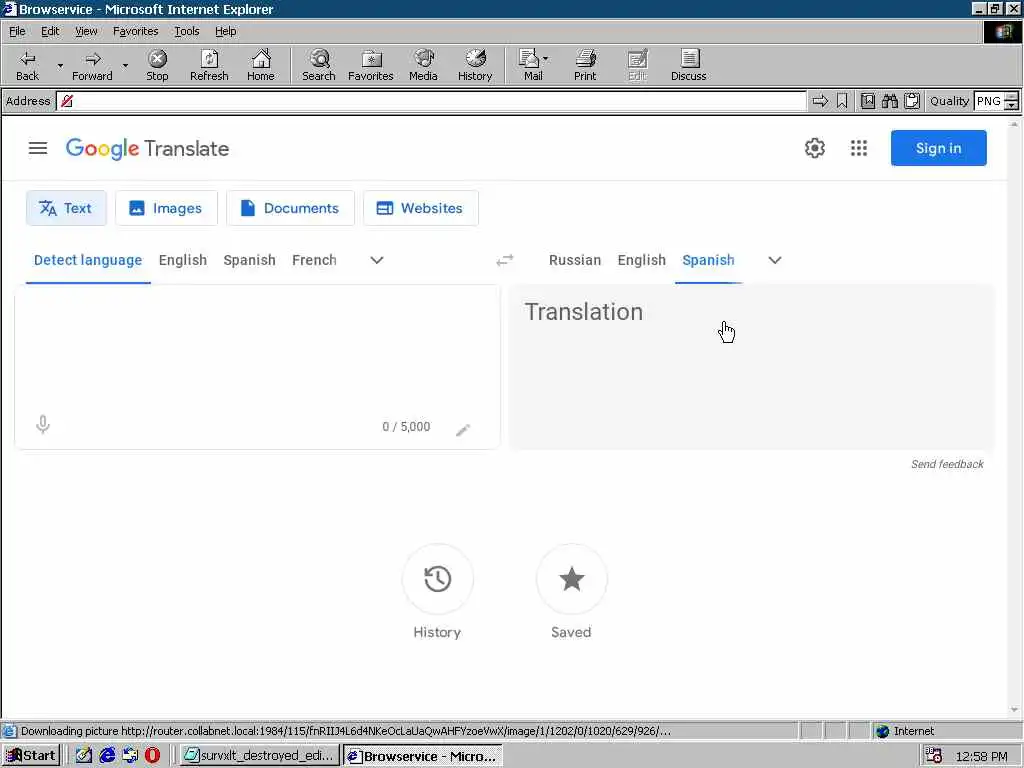
Task: Choose English as target language
Action: click(641, 260)
